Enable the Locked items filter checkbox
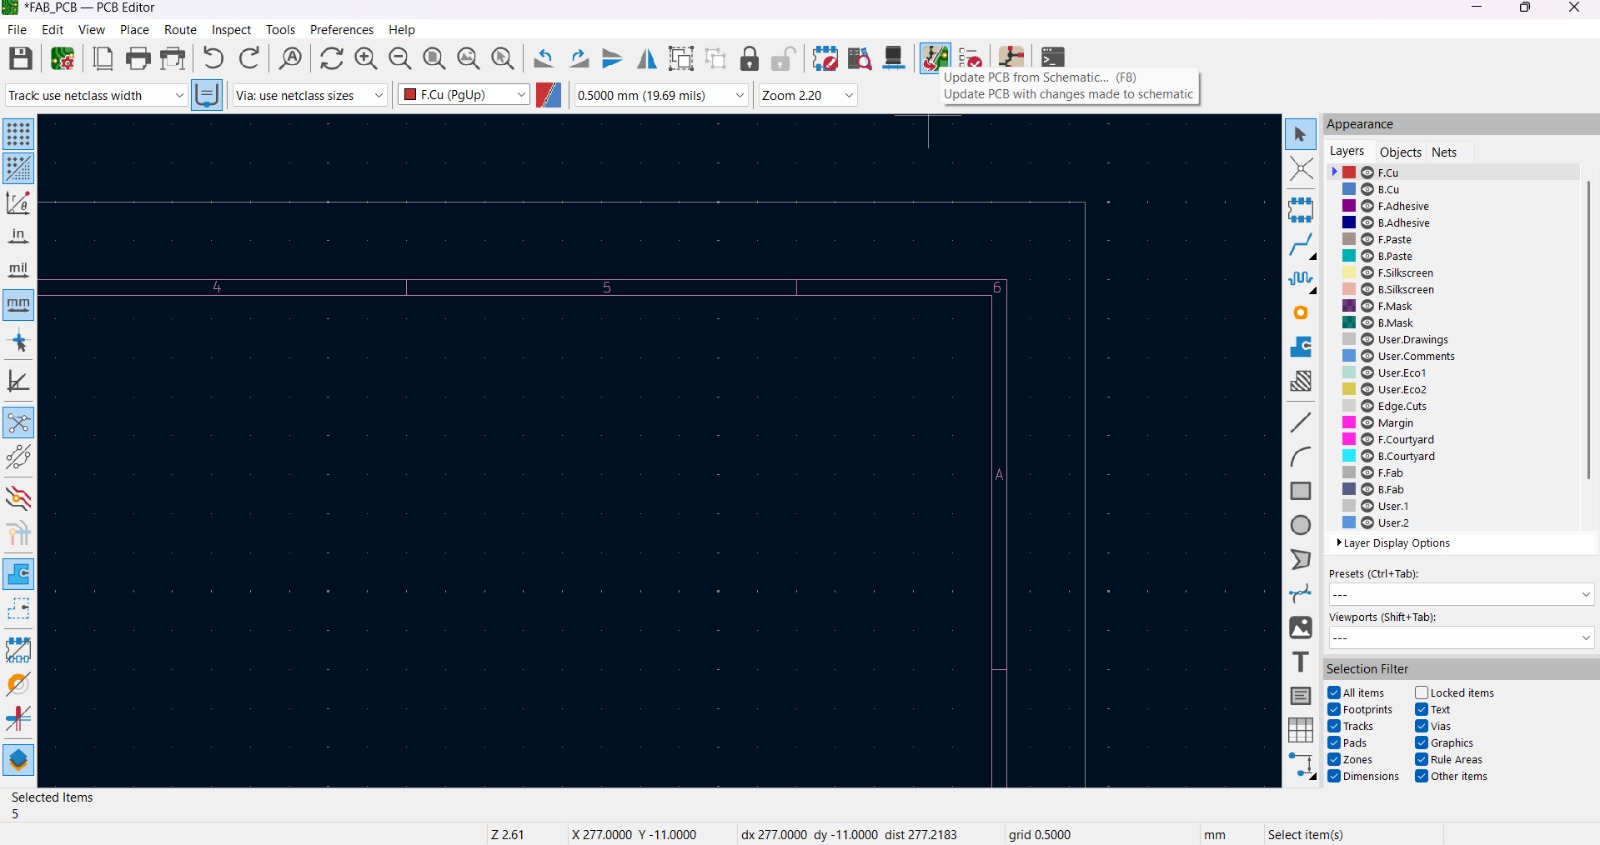Viewport: 1600px width, 845px height. (x=1421, y=693)
